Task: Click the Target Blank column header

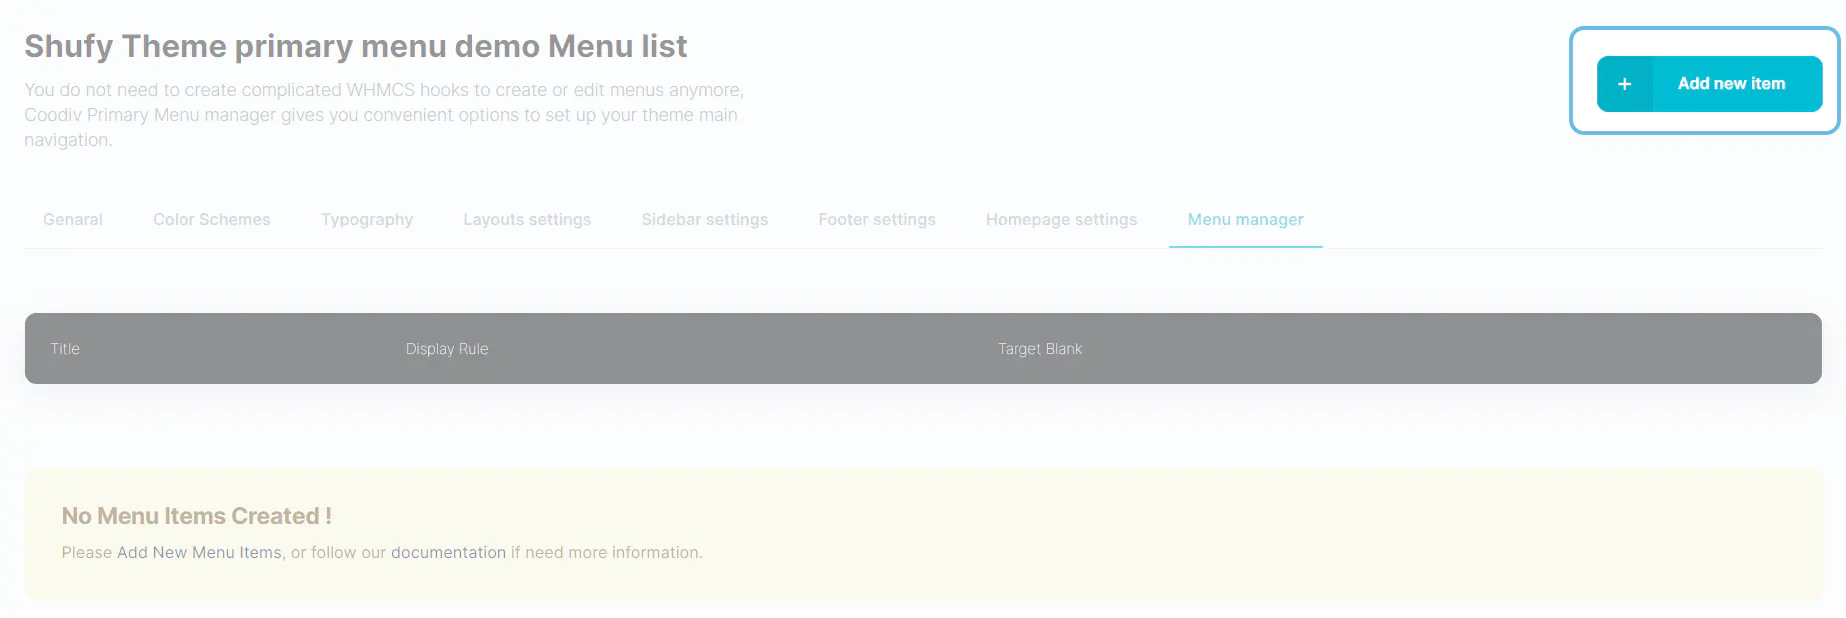Action: pos(1040,349)
